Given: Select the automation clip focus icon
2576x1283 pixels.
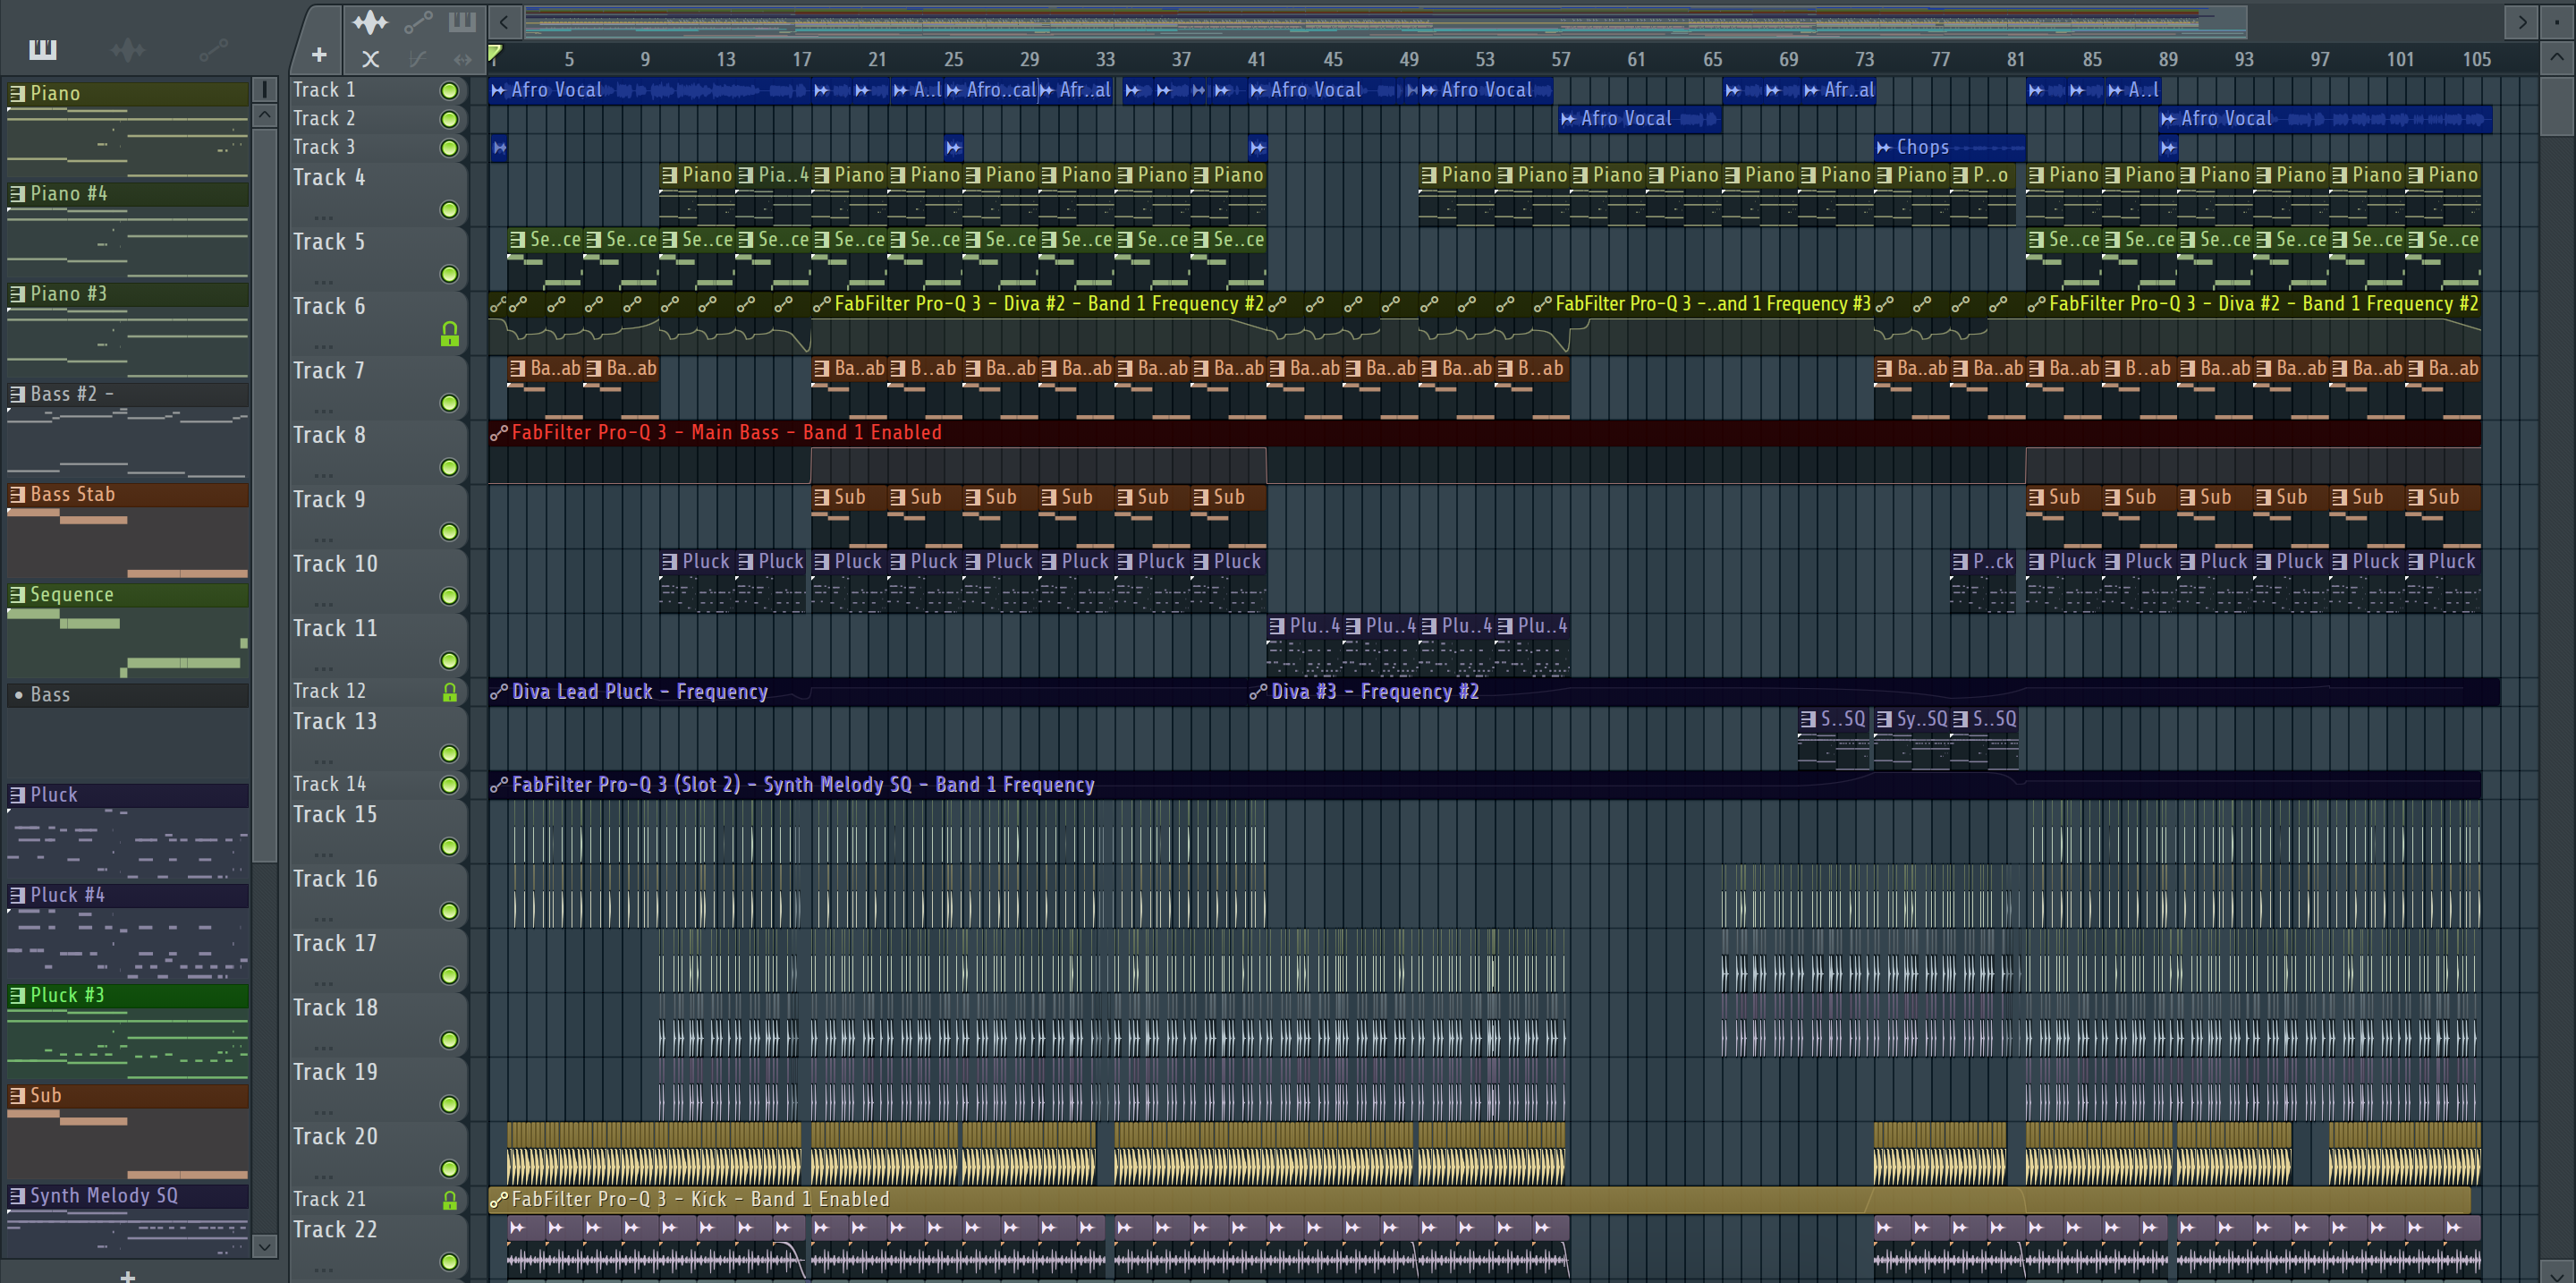Looking at the screenshot, I should click(x=417, y=21).
